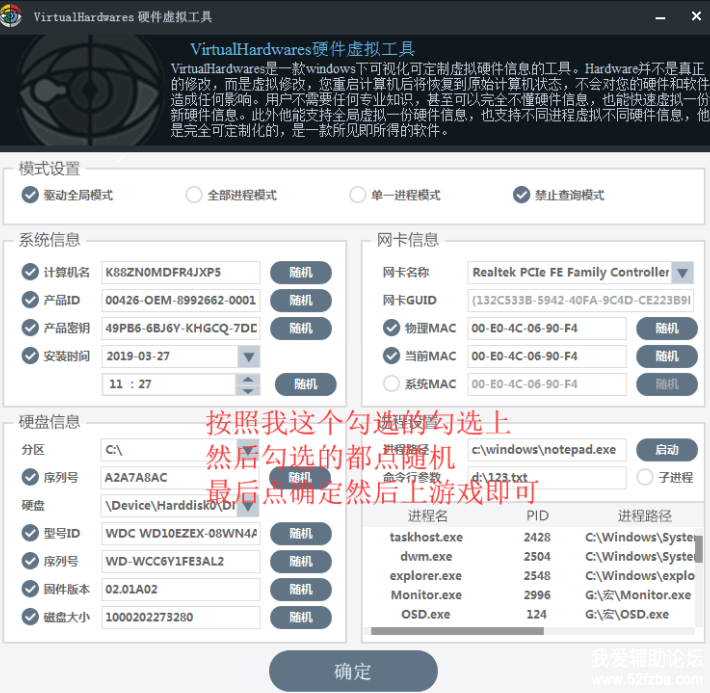This screenshot has width=710, height=693.
Task: Click the 进程名 column header
Action: (x=427, y=515)
